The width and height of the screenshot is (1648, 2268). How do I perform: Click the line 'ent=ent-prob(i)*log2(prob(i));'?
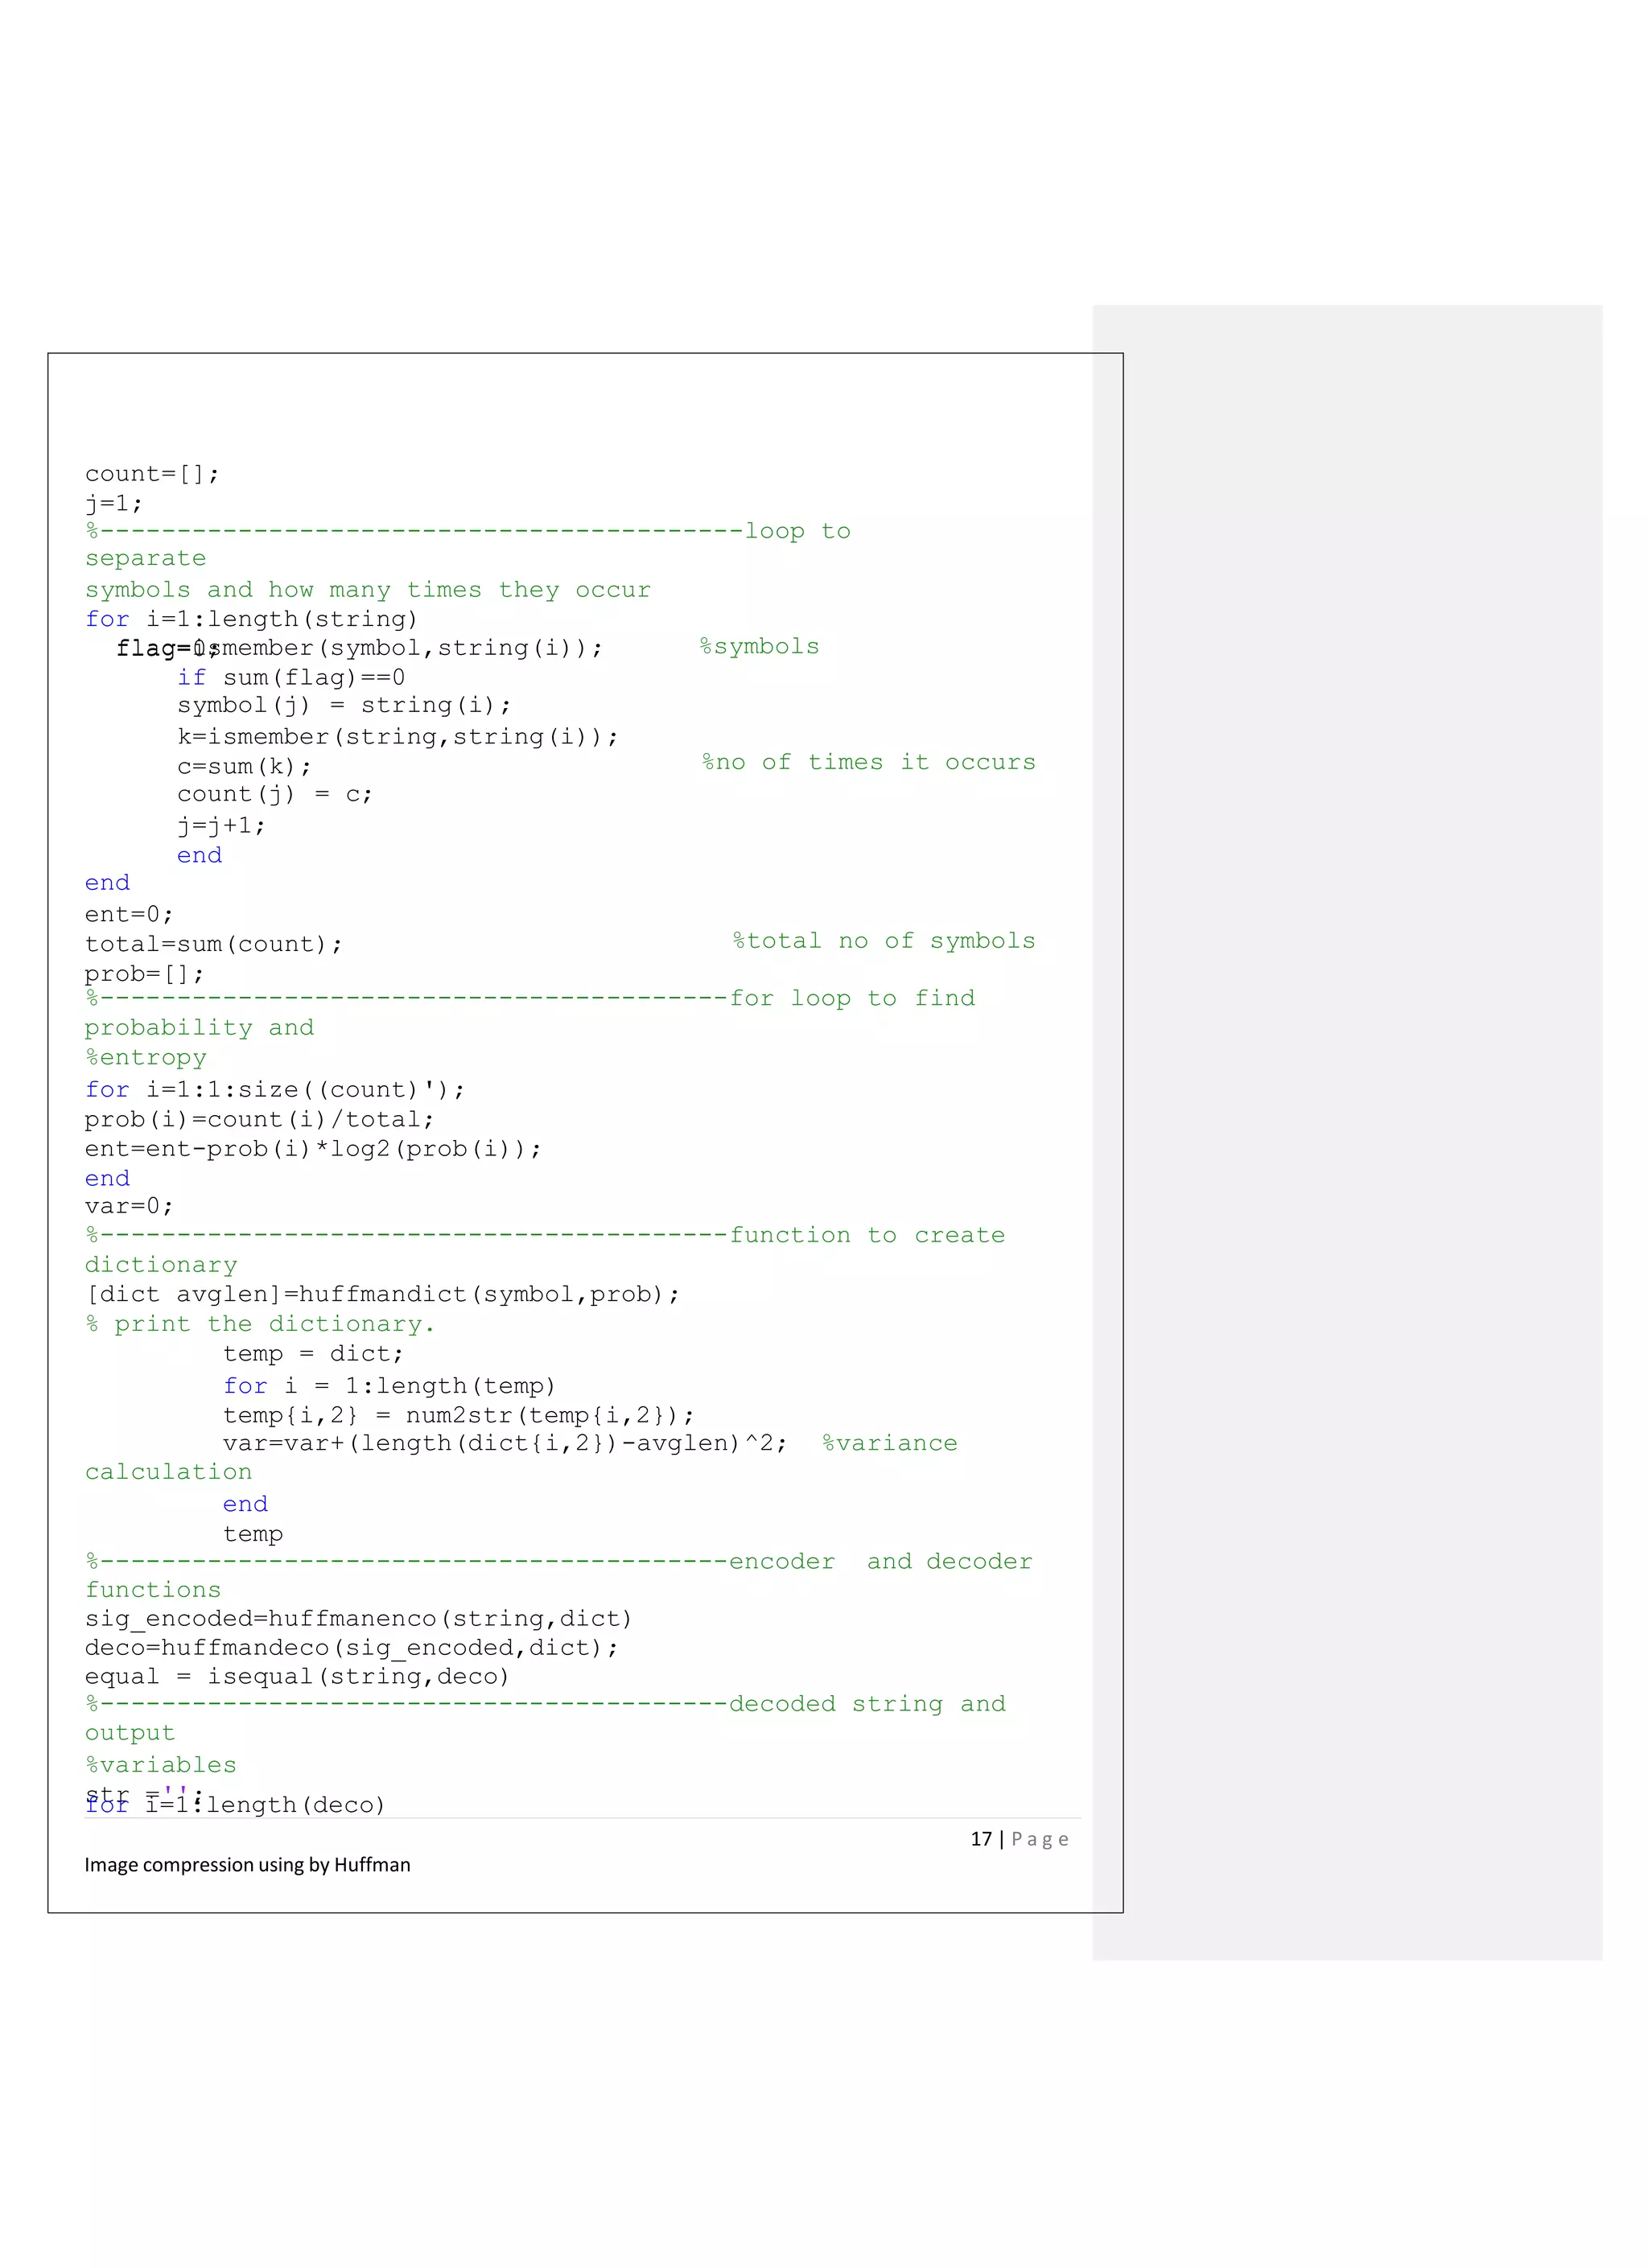(313, 1149)
